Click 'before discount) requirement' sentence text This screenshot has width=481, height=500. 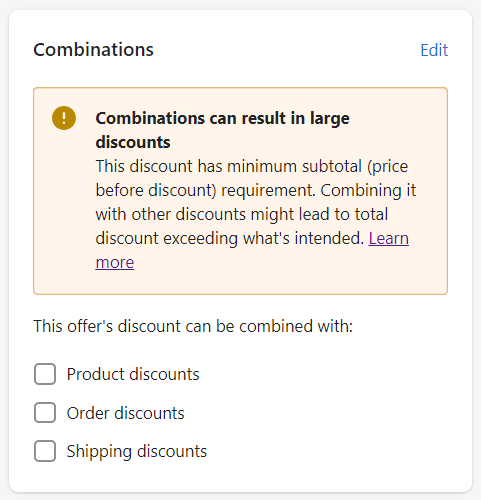pos(205,191)
